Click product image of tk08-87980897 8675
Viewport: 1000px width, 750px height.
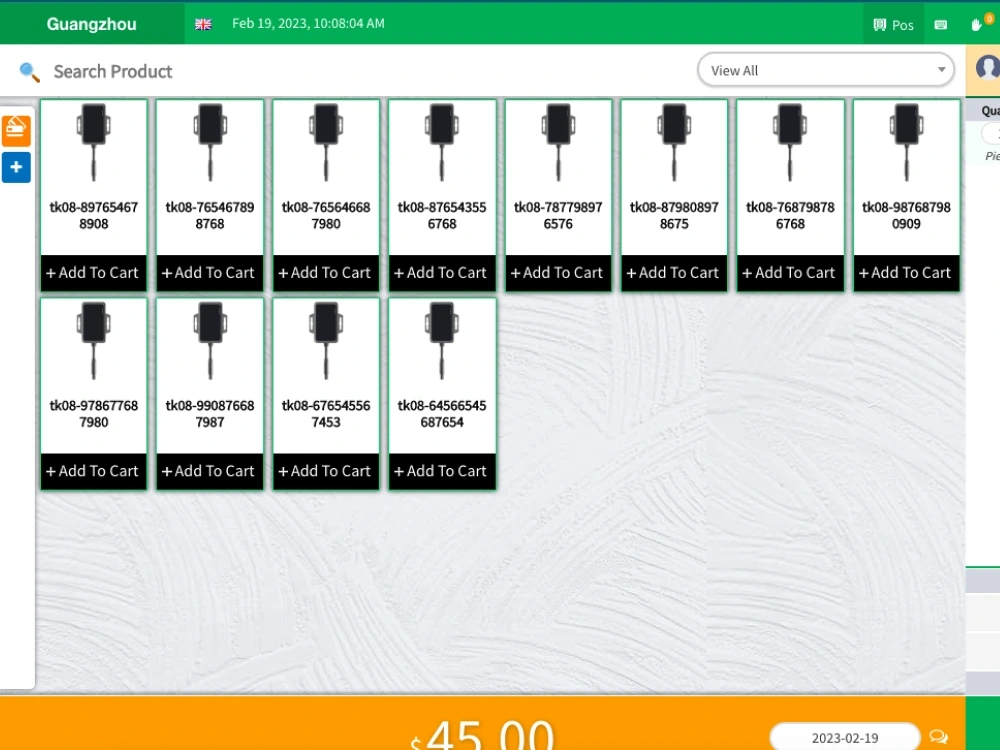pyautogui.click(x=674, y=142)
